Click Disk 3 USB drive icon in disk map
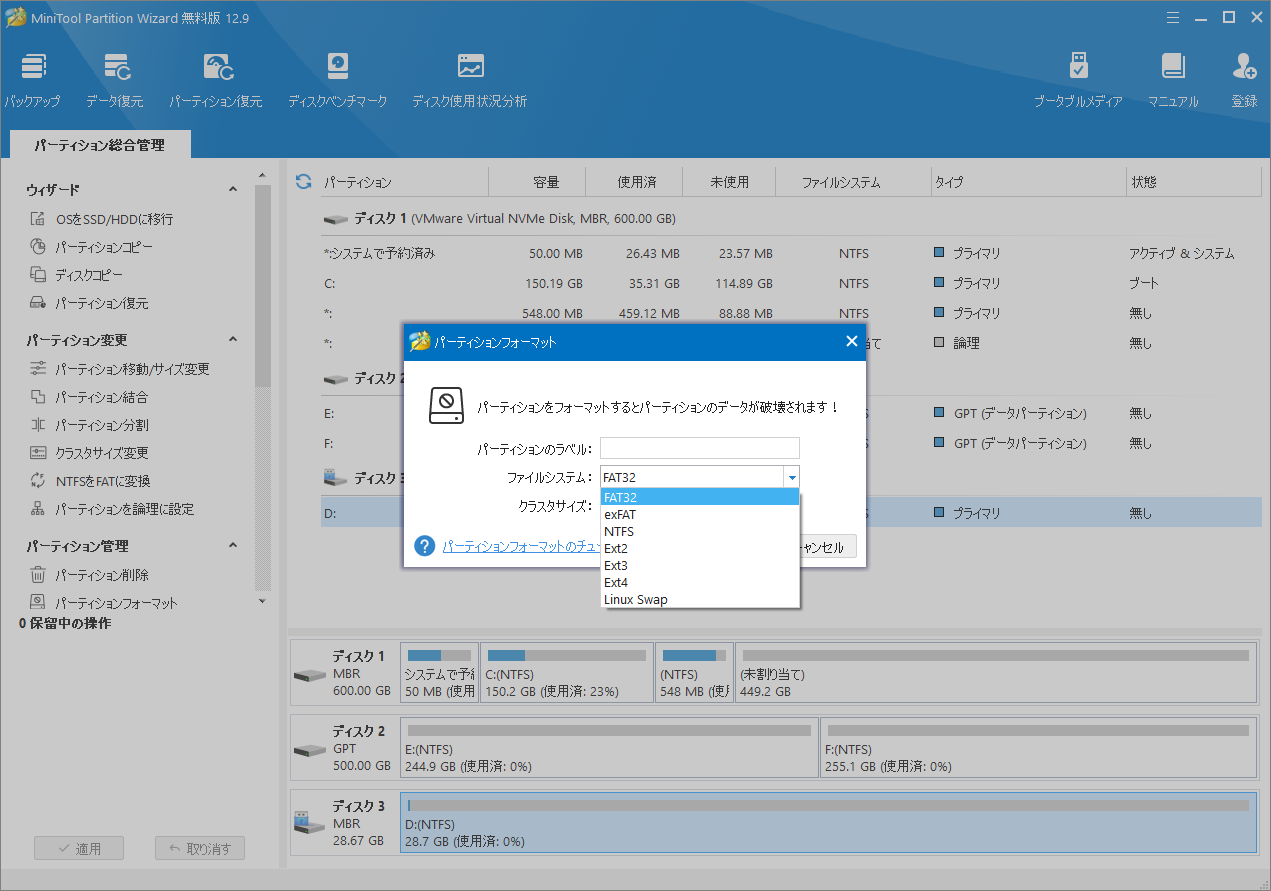 tap(309, 822)
